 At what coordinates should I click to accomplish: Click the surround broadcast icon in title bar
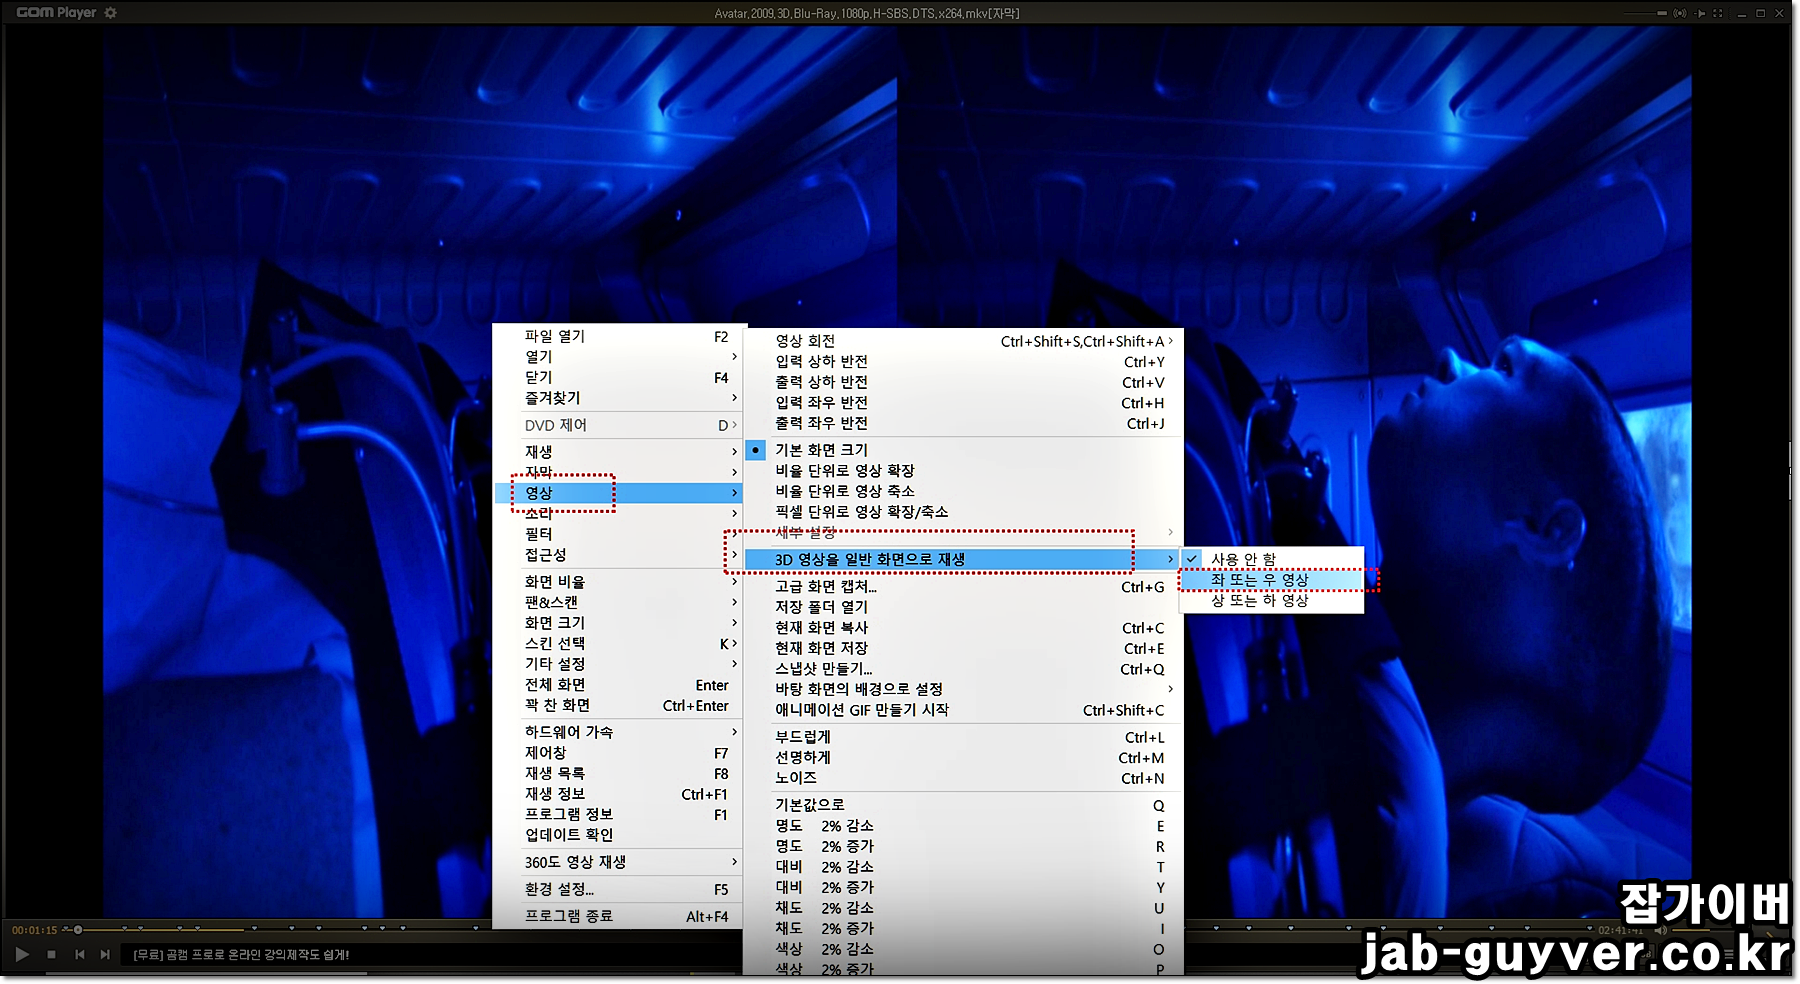pyautogui.click(x=1679, y=13)
